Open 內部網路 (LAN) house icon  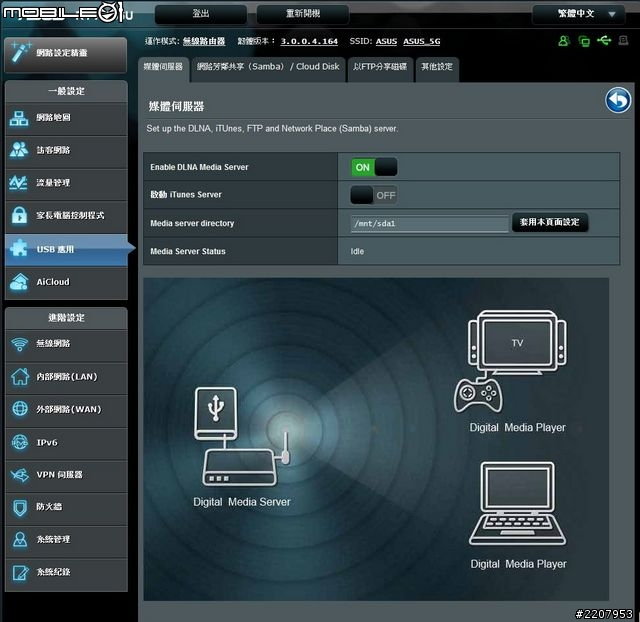point(20,377)
